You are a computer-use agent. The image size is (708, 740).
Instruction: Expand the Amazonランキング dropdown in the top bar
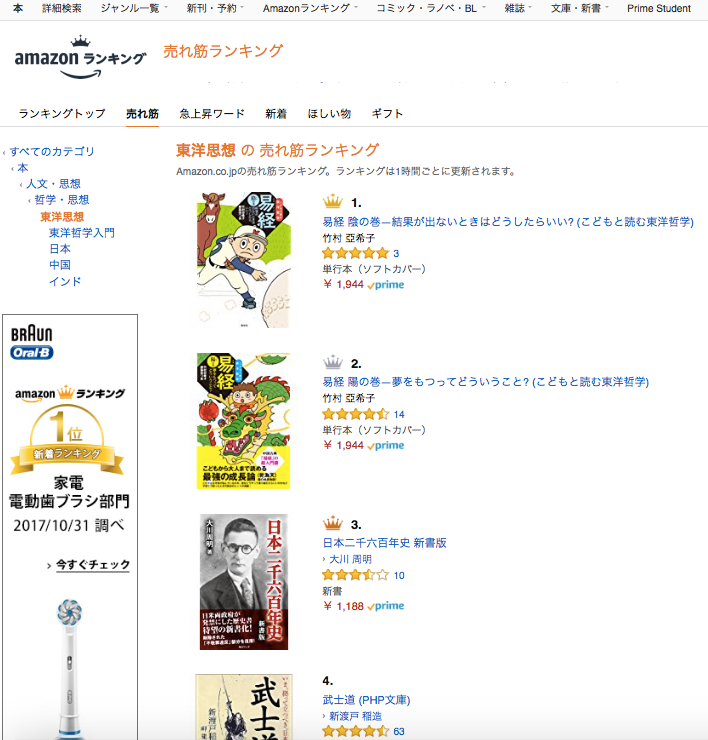tap(310, 8)
